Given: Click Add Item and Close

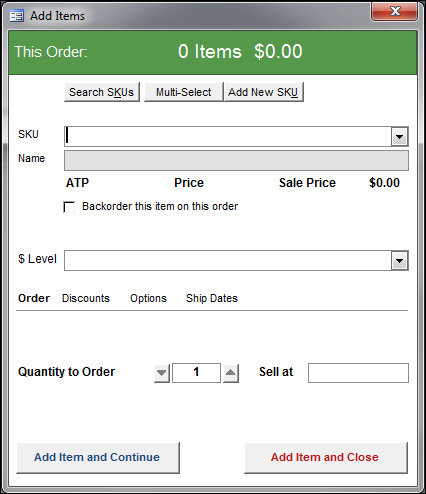Looking at the screenshot, I should pos(325,458).
